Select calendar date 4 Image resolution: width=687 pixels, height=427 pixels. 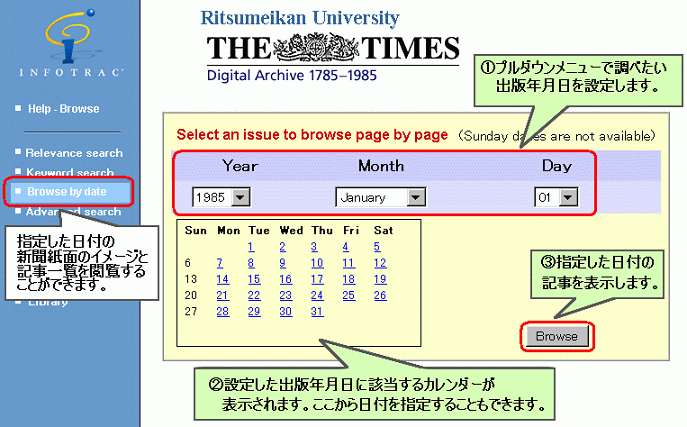(x=346, y=247)
